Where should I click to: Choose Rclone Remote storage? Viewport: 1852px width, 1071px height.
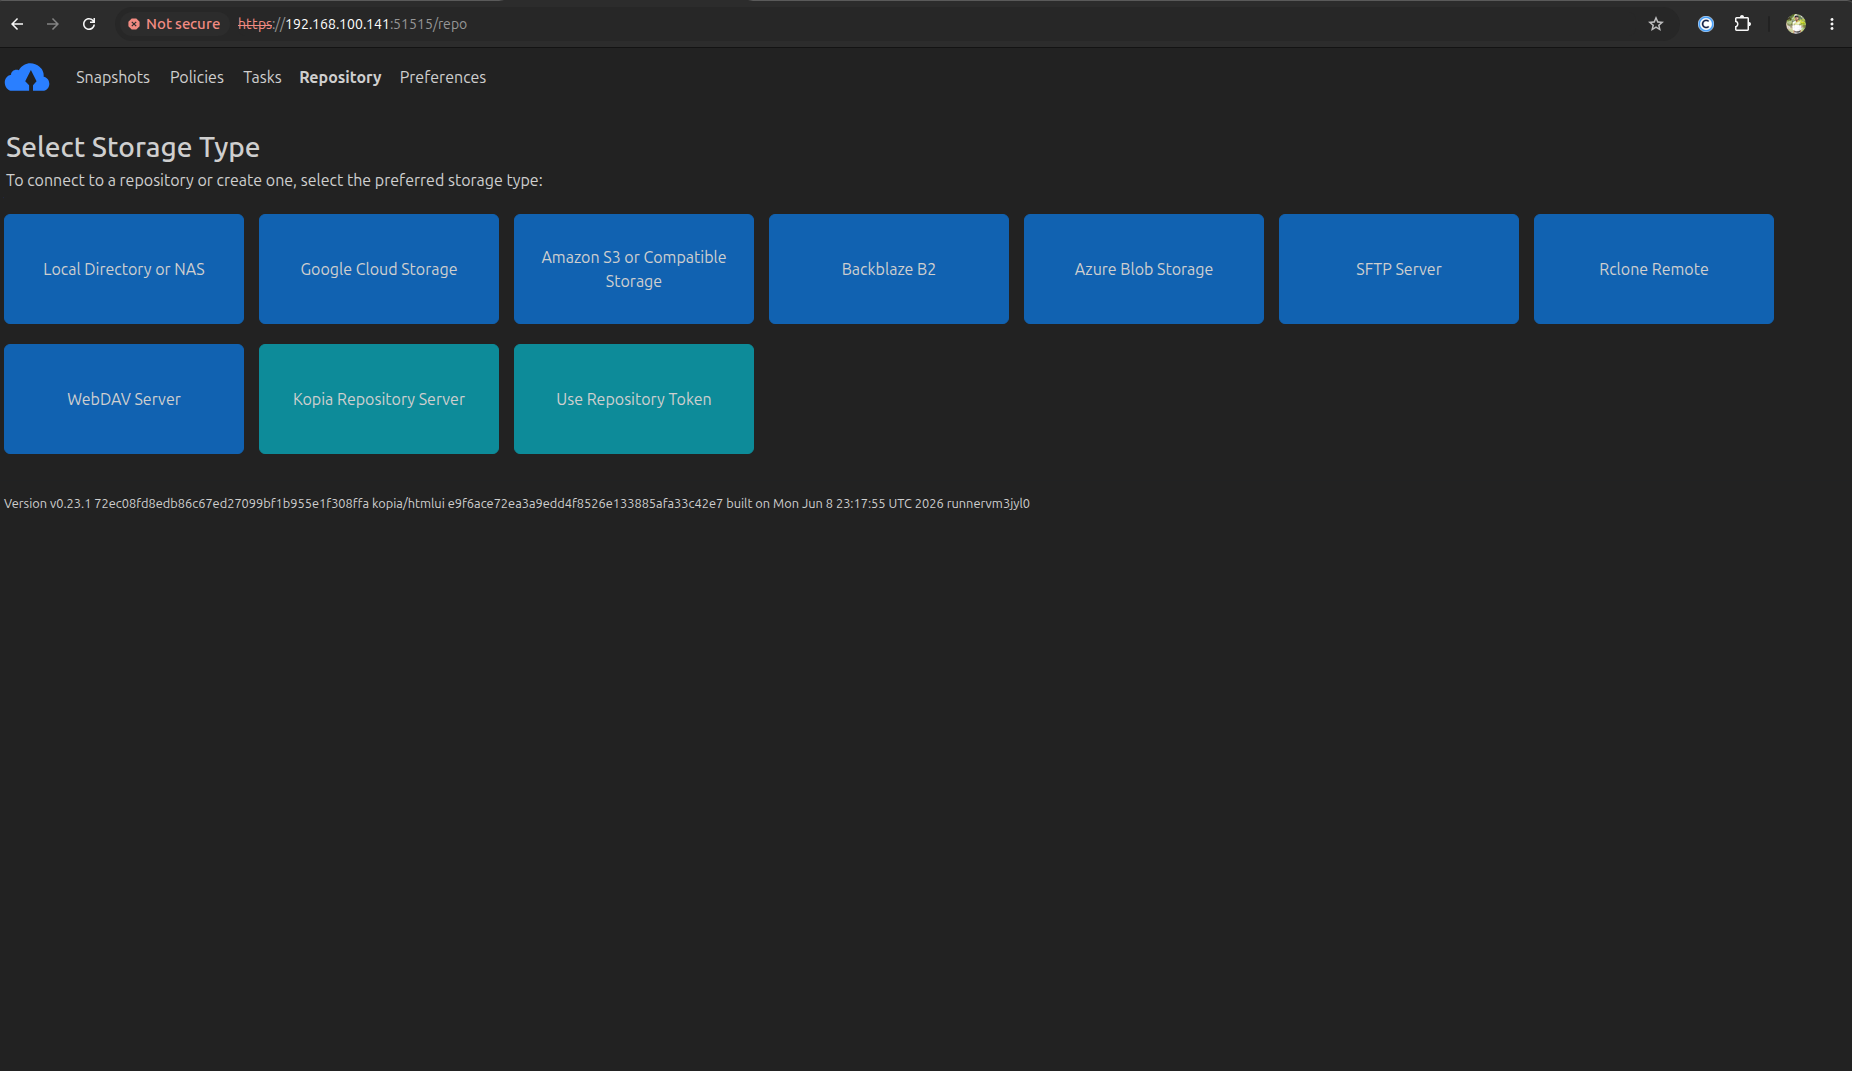[1654, 269]
